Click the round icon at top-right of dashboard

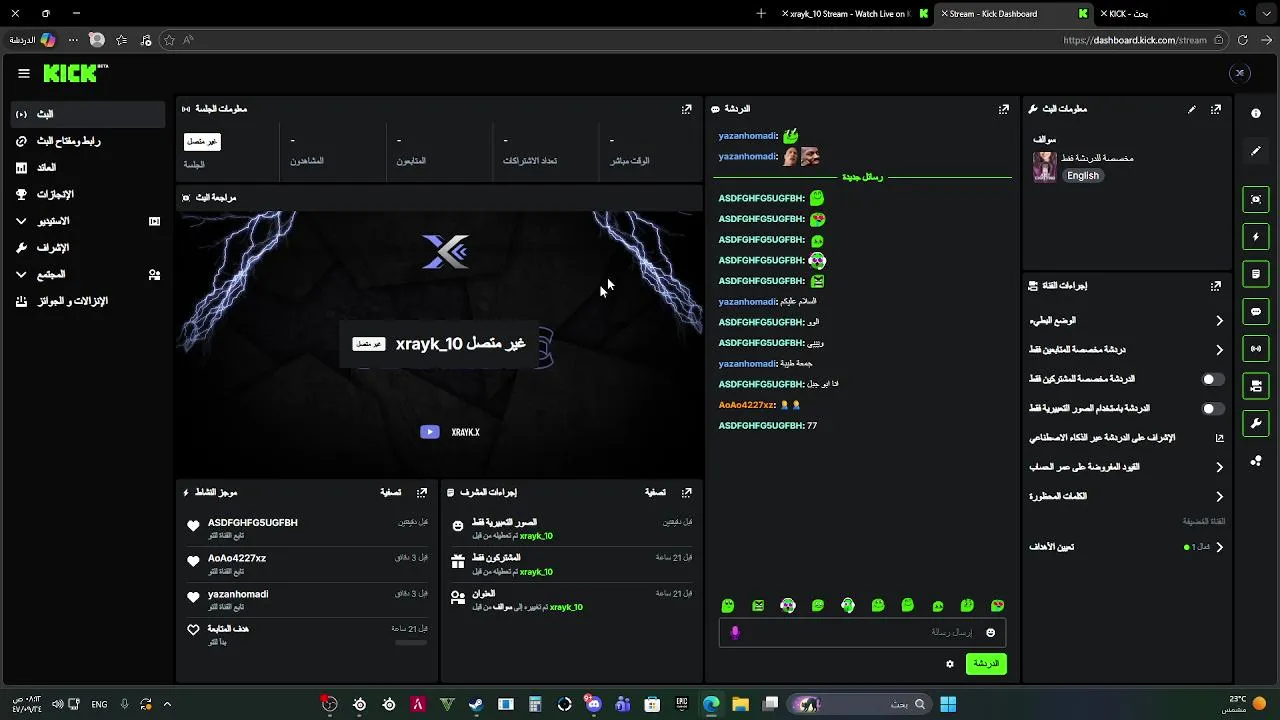point(1240,73)
